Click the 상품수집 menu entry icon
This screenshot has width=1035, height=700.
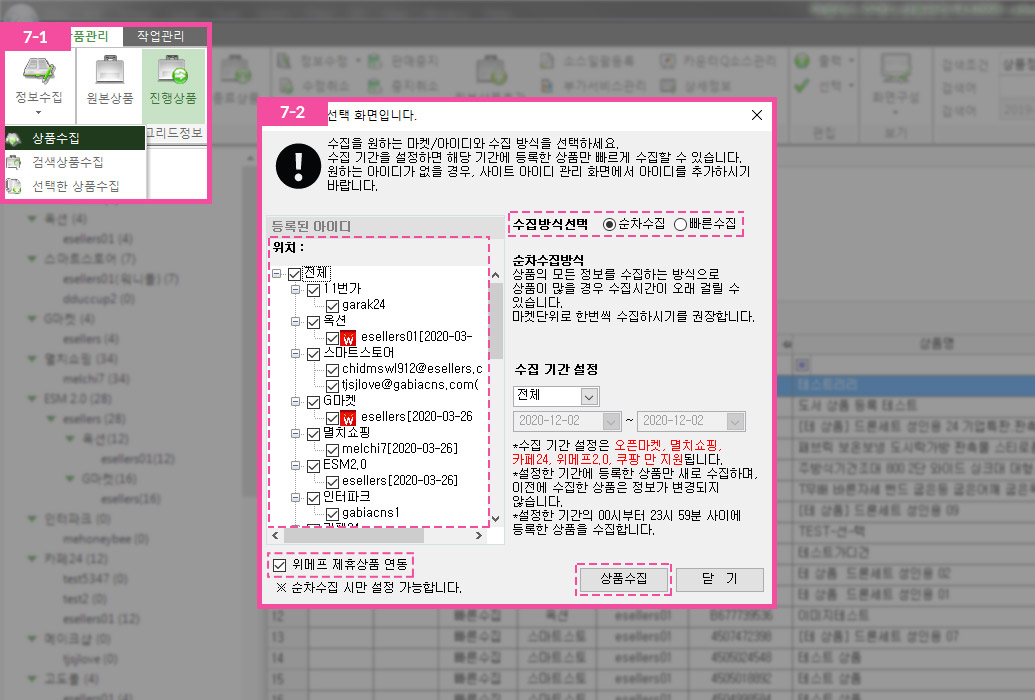point(13,138)
